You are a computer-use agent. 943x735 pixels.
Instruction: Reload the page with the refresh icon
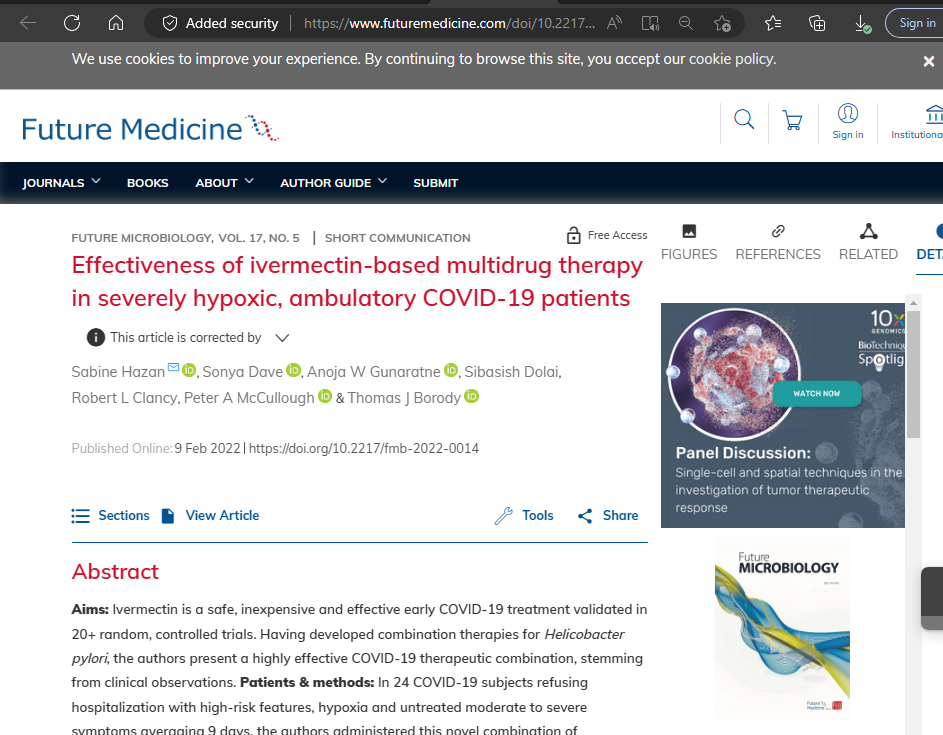72,23
